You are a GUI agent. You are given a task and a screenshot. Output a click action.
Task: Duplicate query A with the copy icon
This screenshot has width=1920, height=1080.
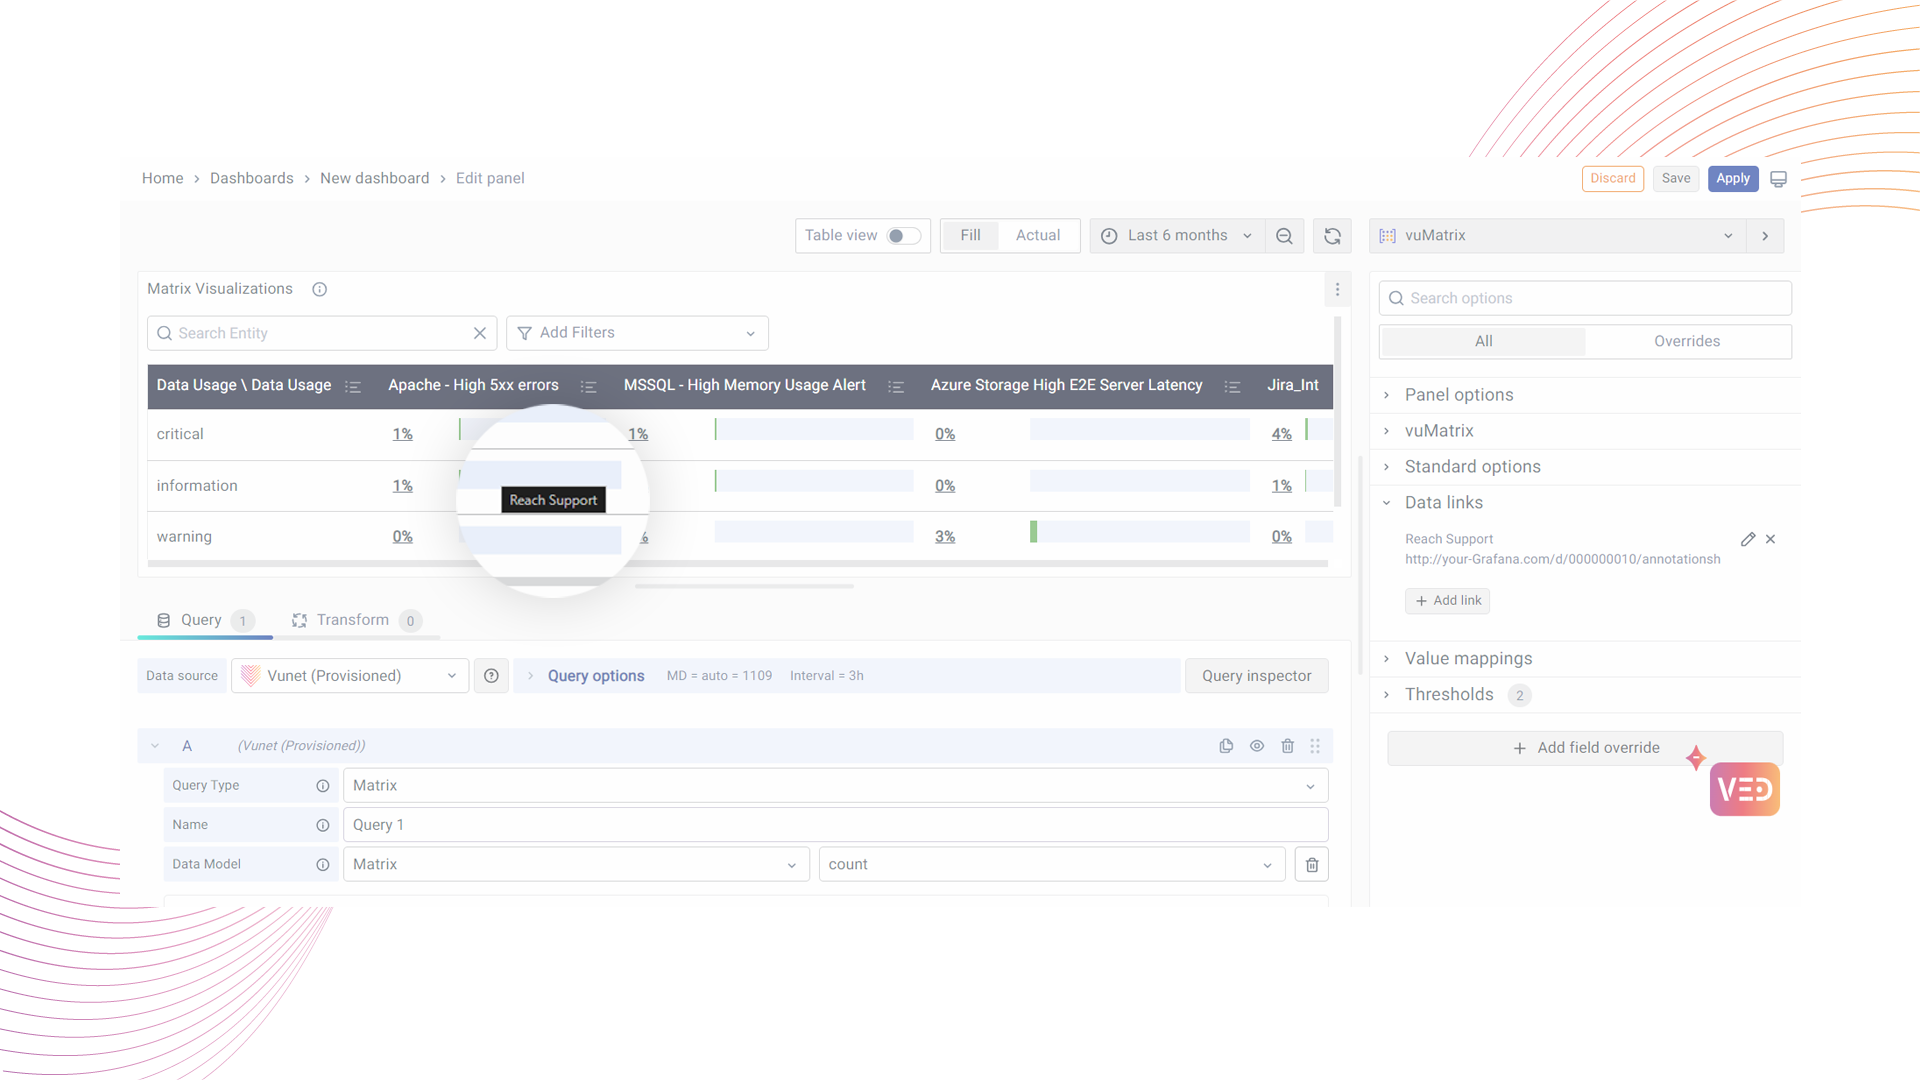tap(1226, 746)
